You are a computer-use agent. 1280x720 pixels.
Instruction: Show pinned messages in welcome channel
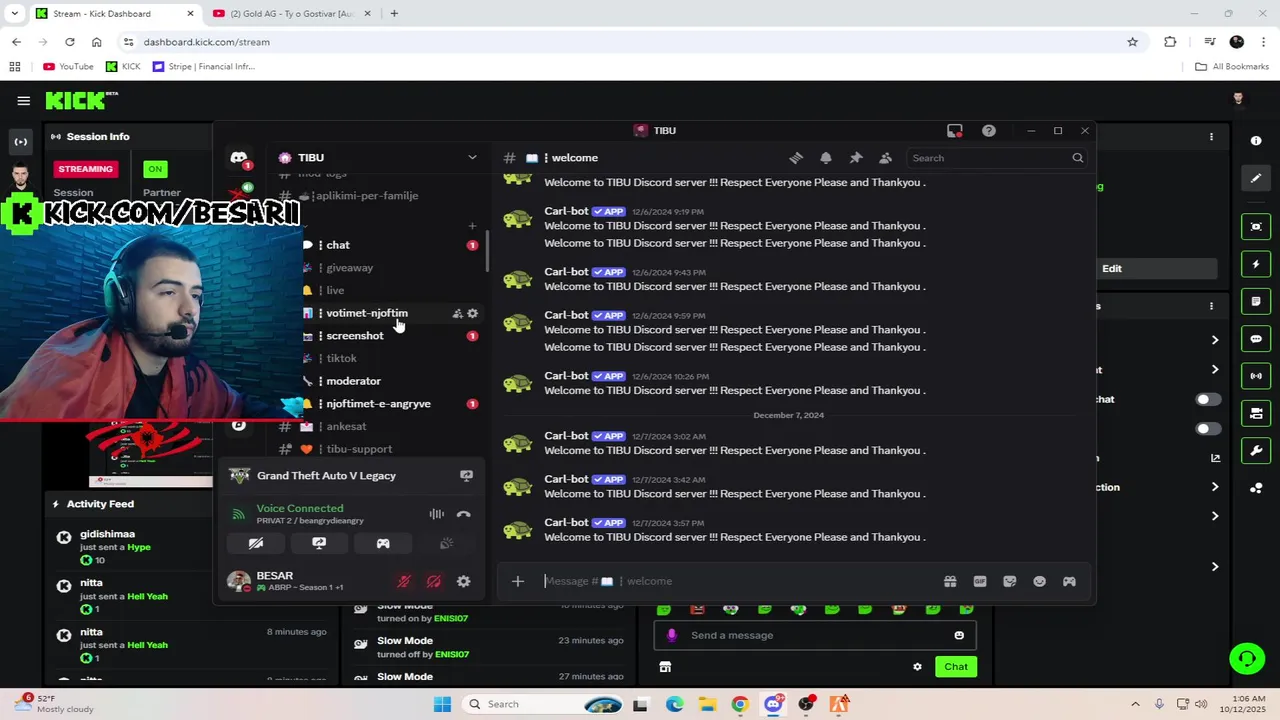click(x=856, y=158)
